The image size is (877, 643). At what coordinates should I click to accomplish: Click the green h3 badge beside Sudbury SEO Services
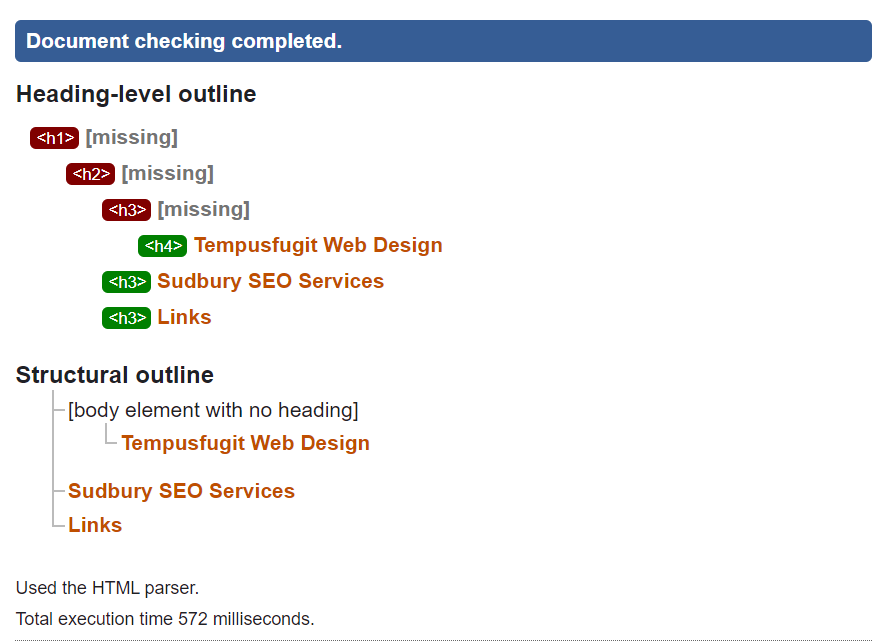pos(126,282)
